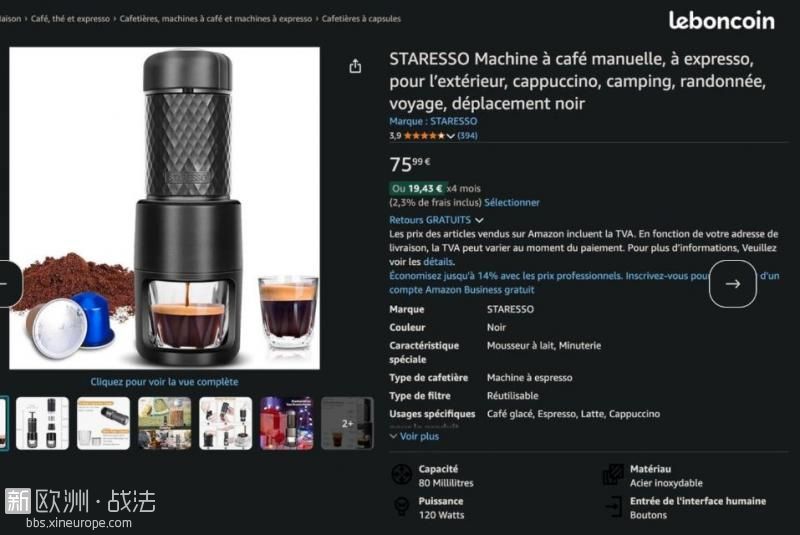Click the Capacité capacity icon
Viewport: 800px width, 535px height.
pos(402,474)
